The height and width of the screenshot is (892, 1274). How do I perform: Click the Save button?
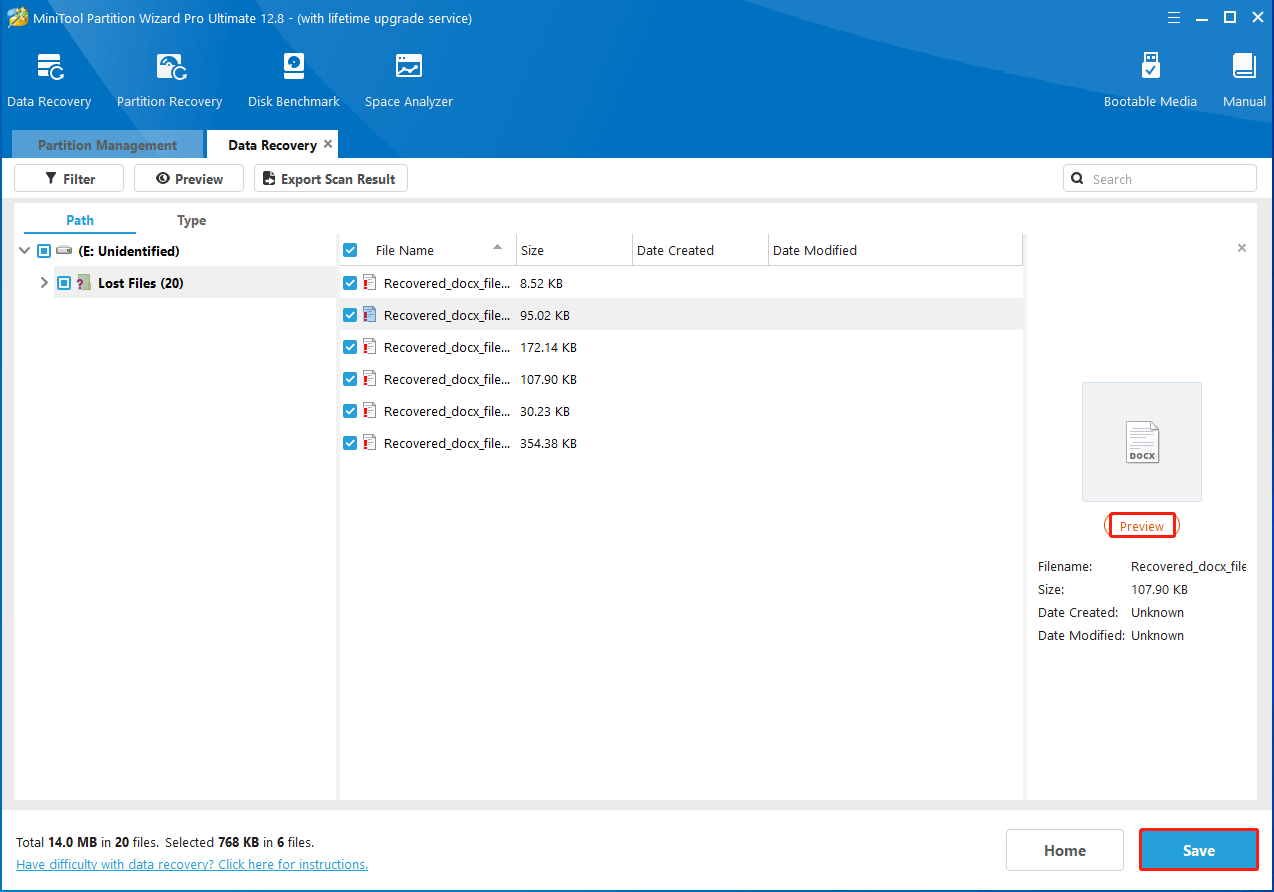point(1198,850)
